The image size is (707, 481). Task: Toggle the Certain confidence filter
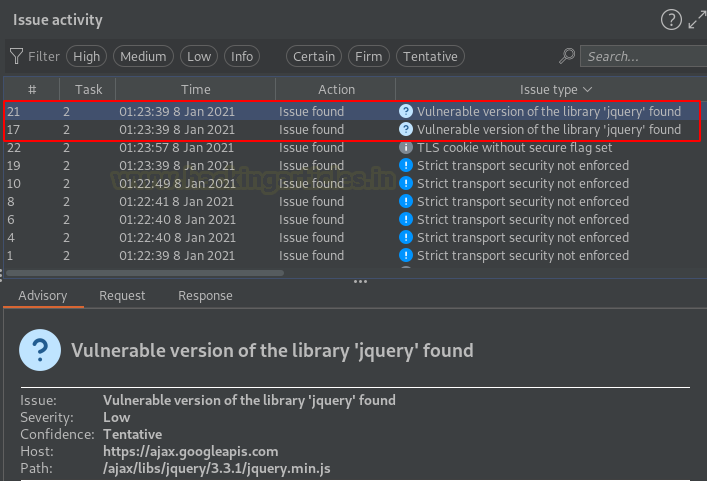pos(314,56)
